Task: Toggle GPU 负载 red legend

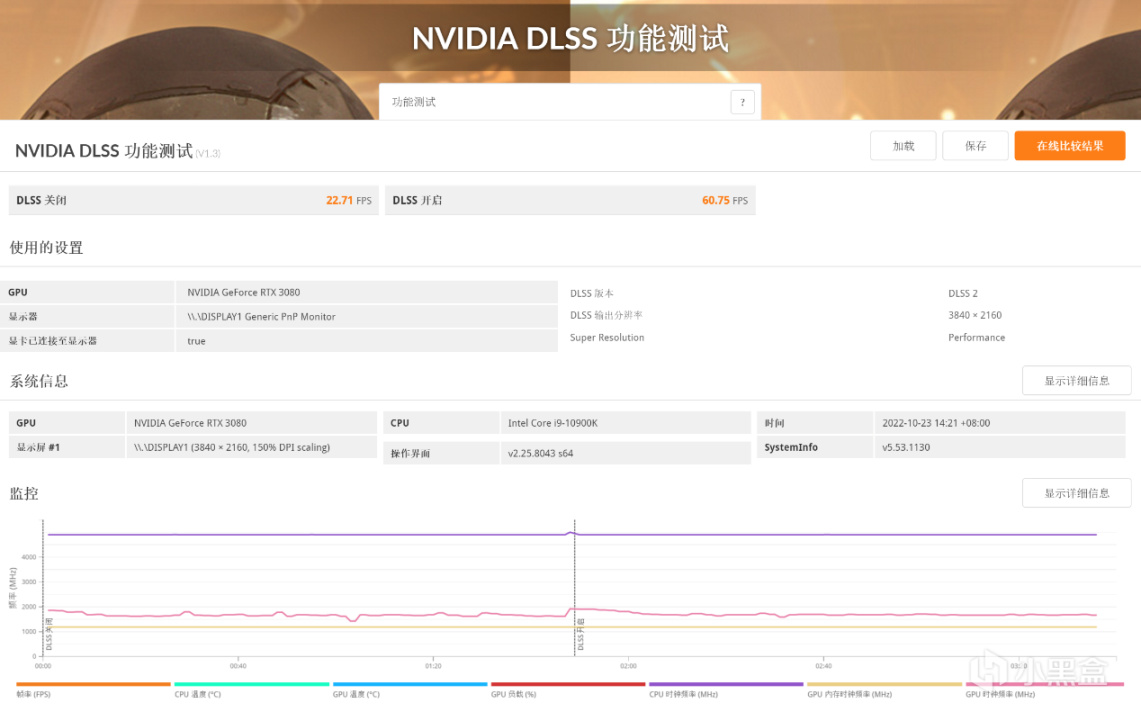Action: coord(568,689)
